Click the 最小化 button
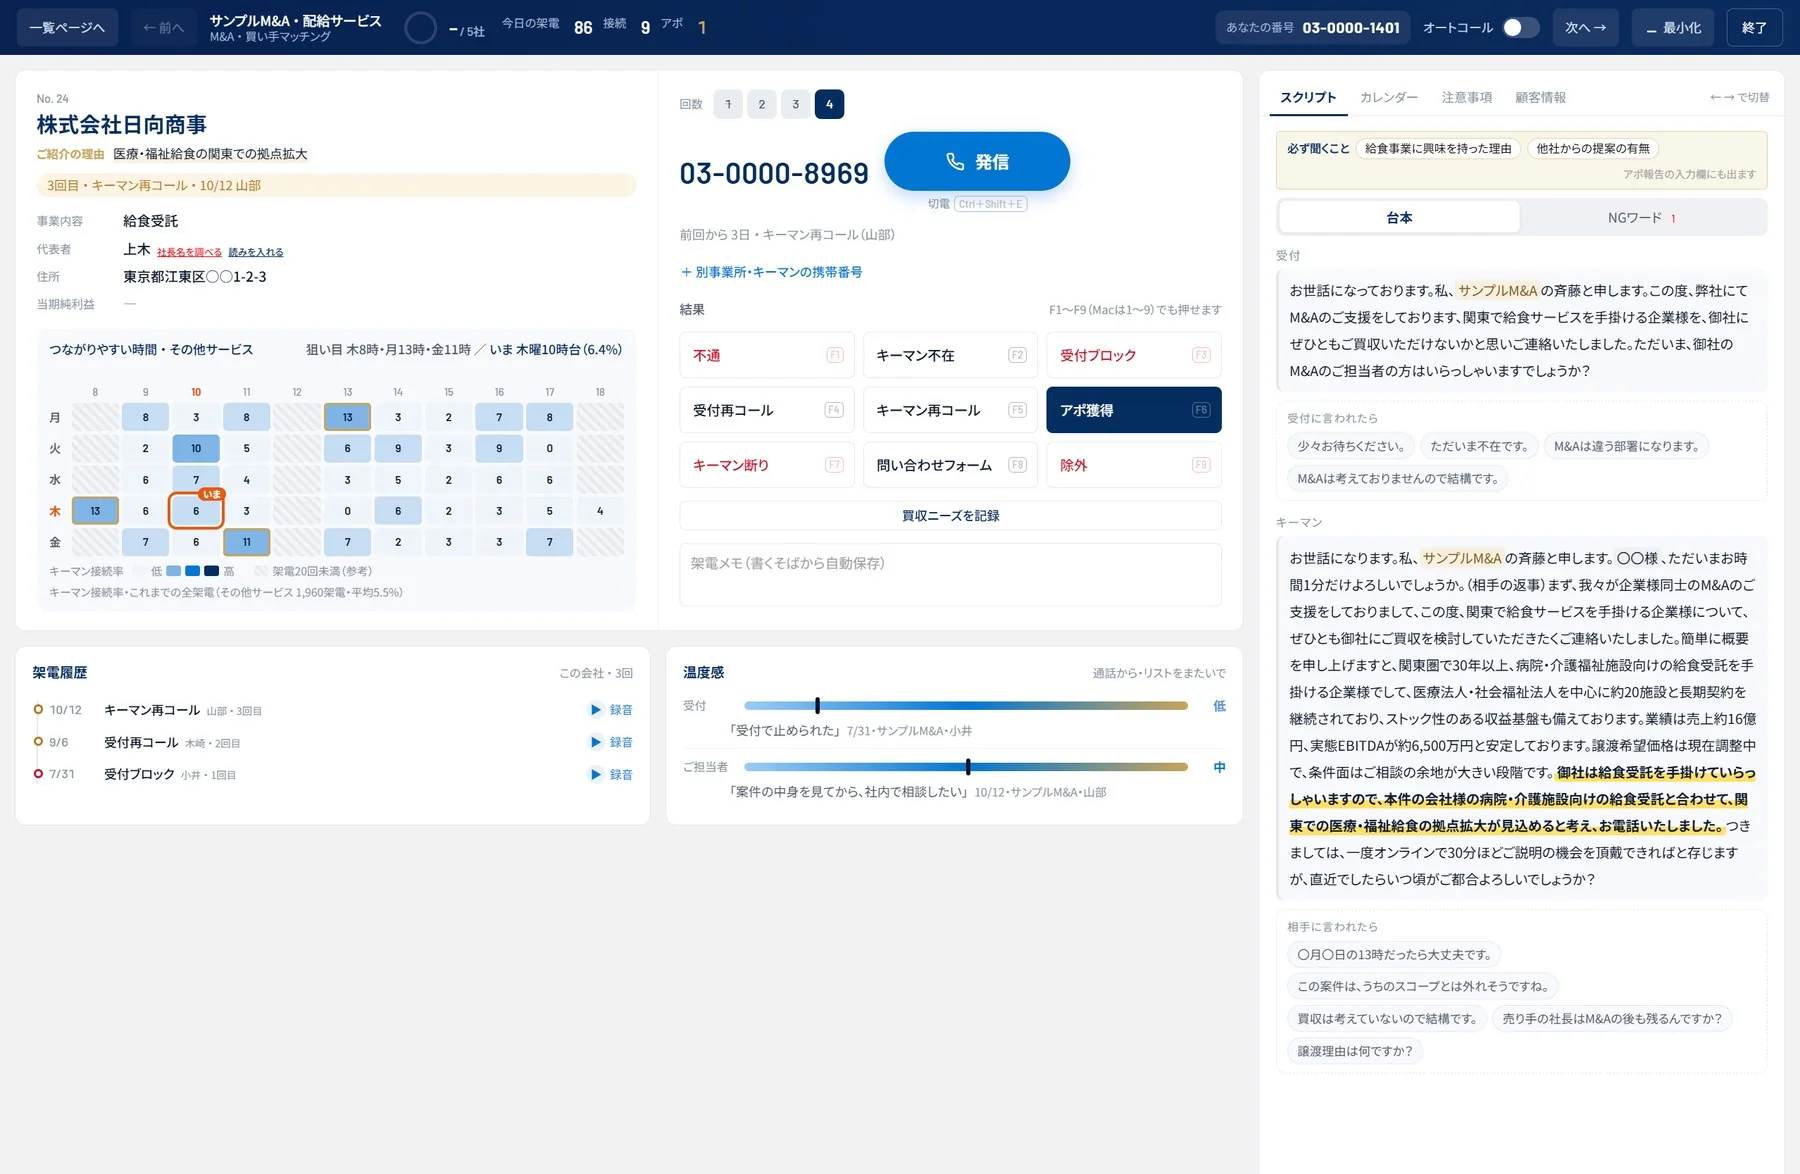 tap(1674, 28)
